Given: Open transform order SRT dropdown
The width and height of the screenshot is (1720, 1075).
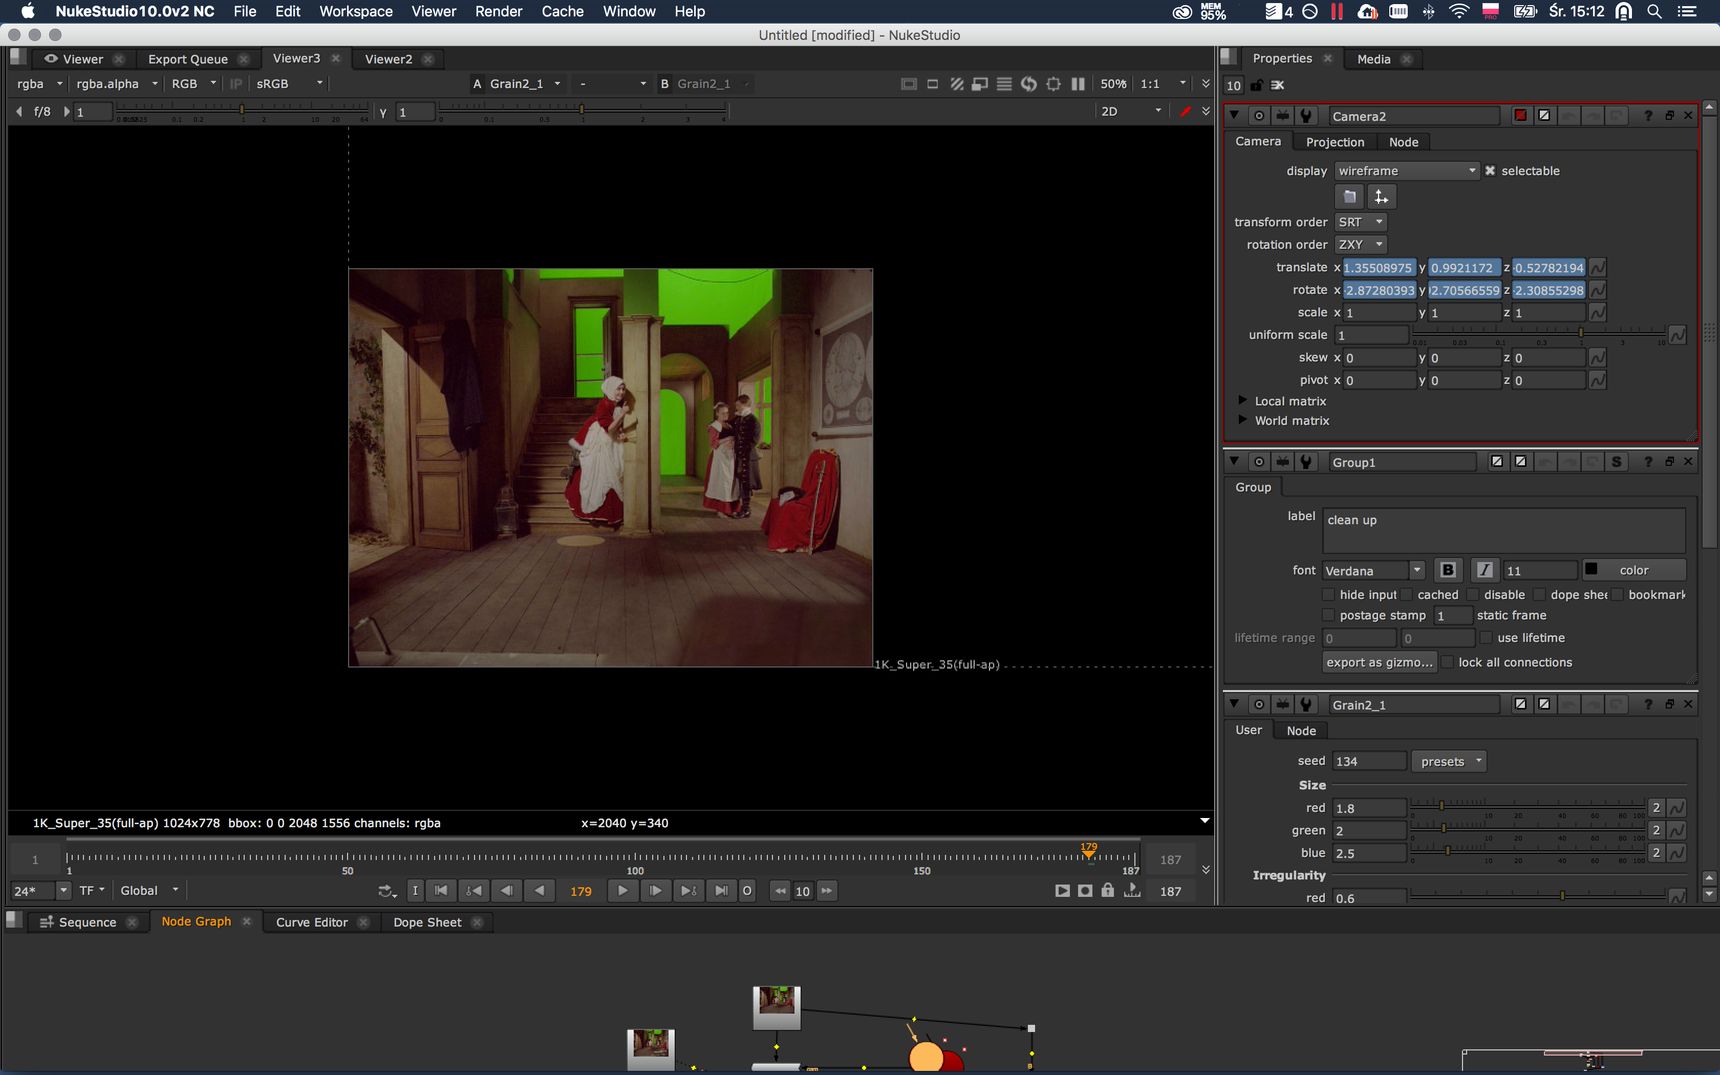Looking at the screenshot, I should coord(1360,222).
